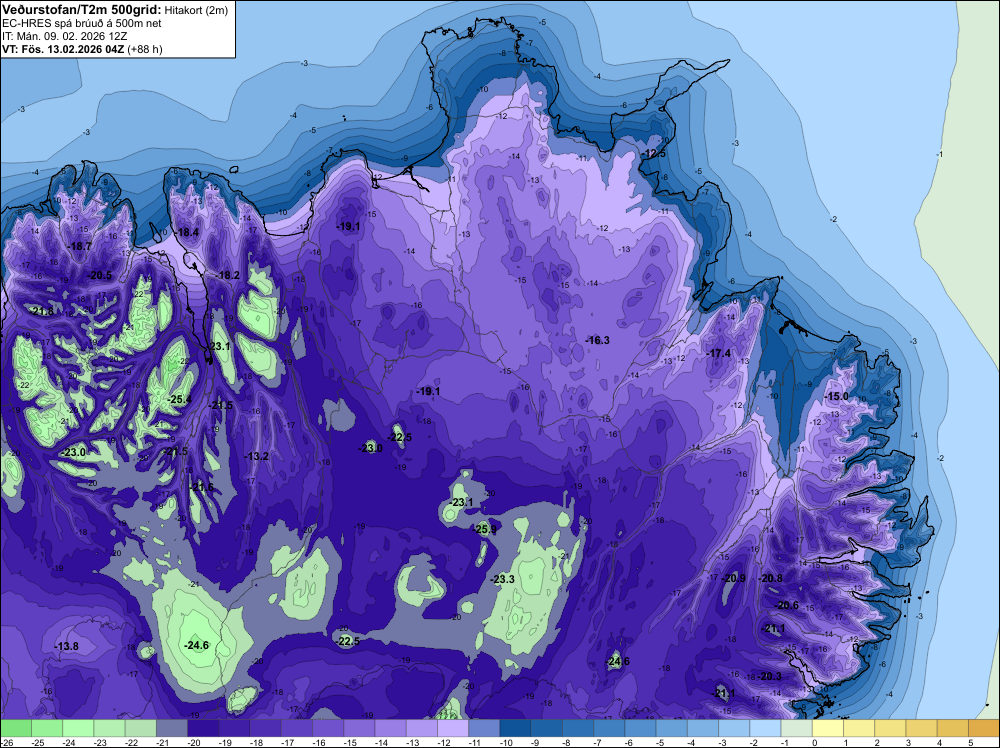Viewport: 1000px width, 748px height.
Task: Pick the pale lilac -12 legend swatch
Action: [x=453, y=728]
